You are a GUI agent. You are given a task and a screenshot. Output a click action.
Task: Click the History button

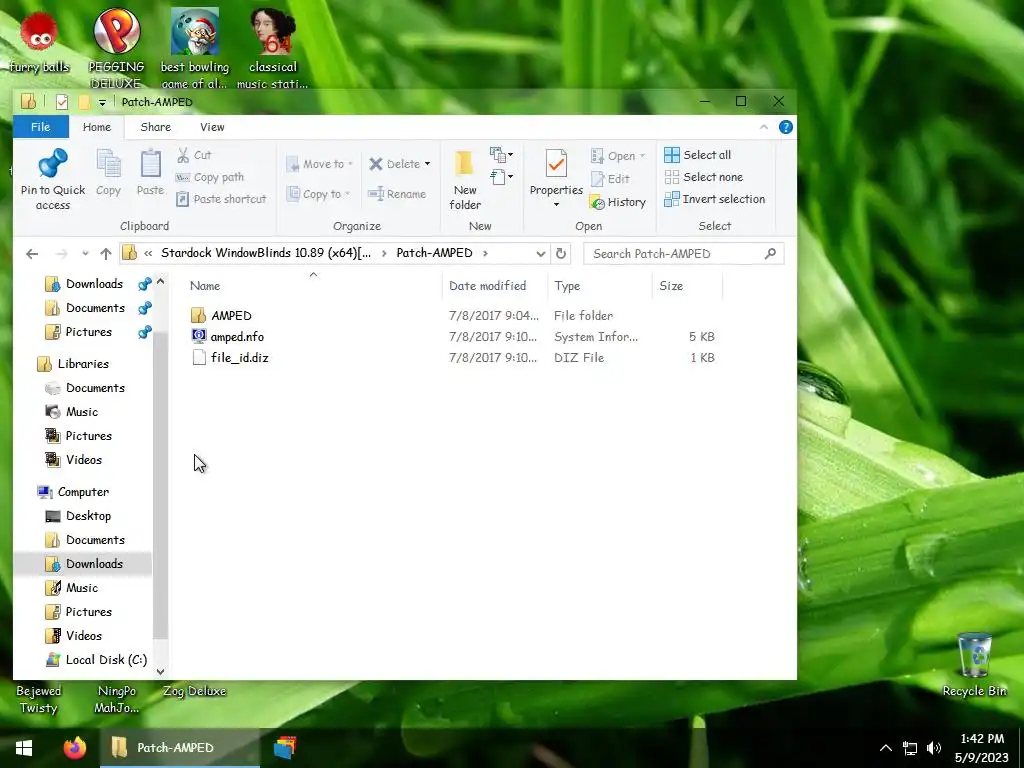click(618, 202)
